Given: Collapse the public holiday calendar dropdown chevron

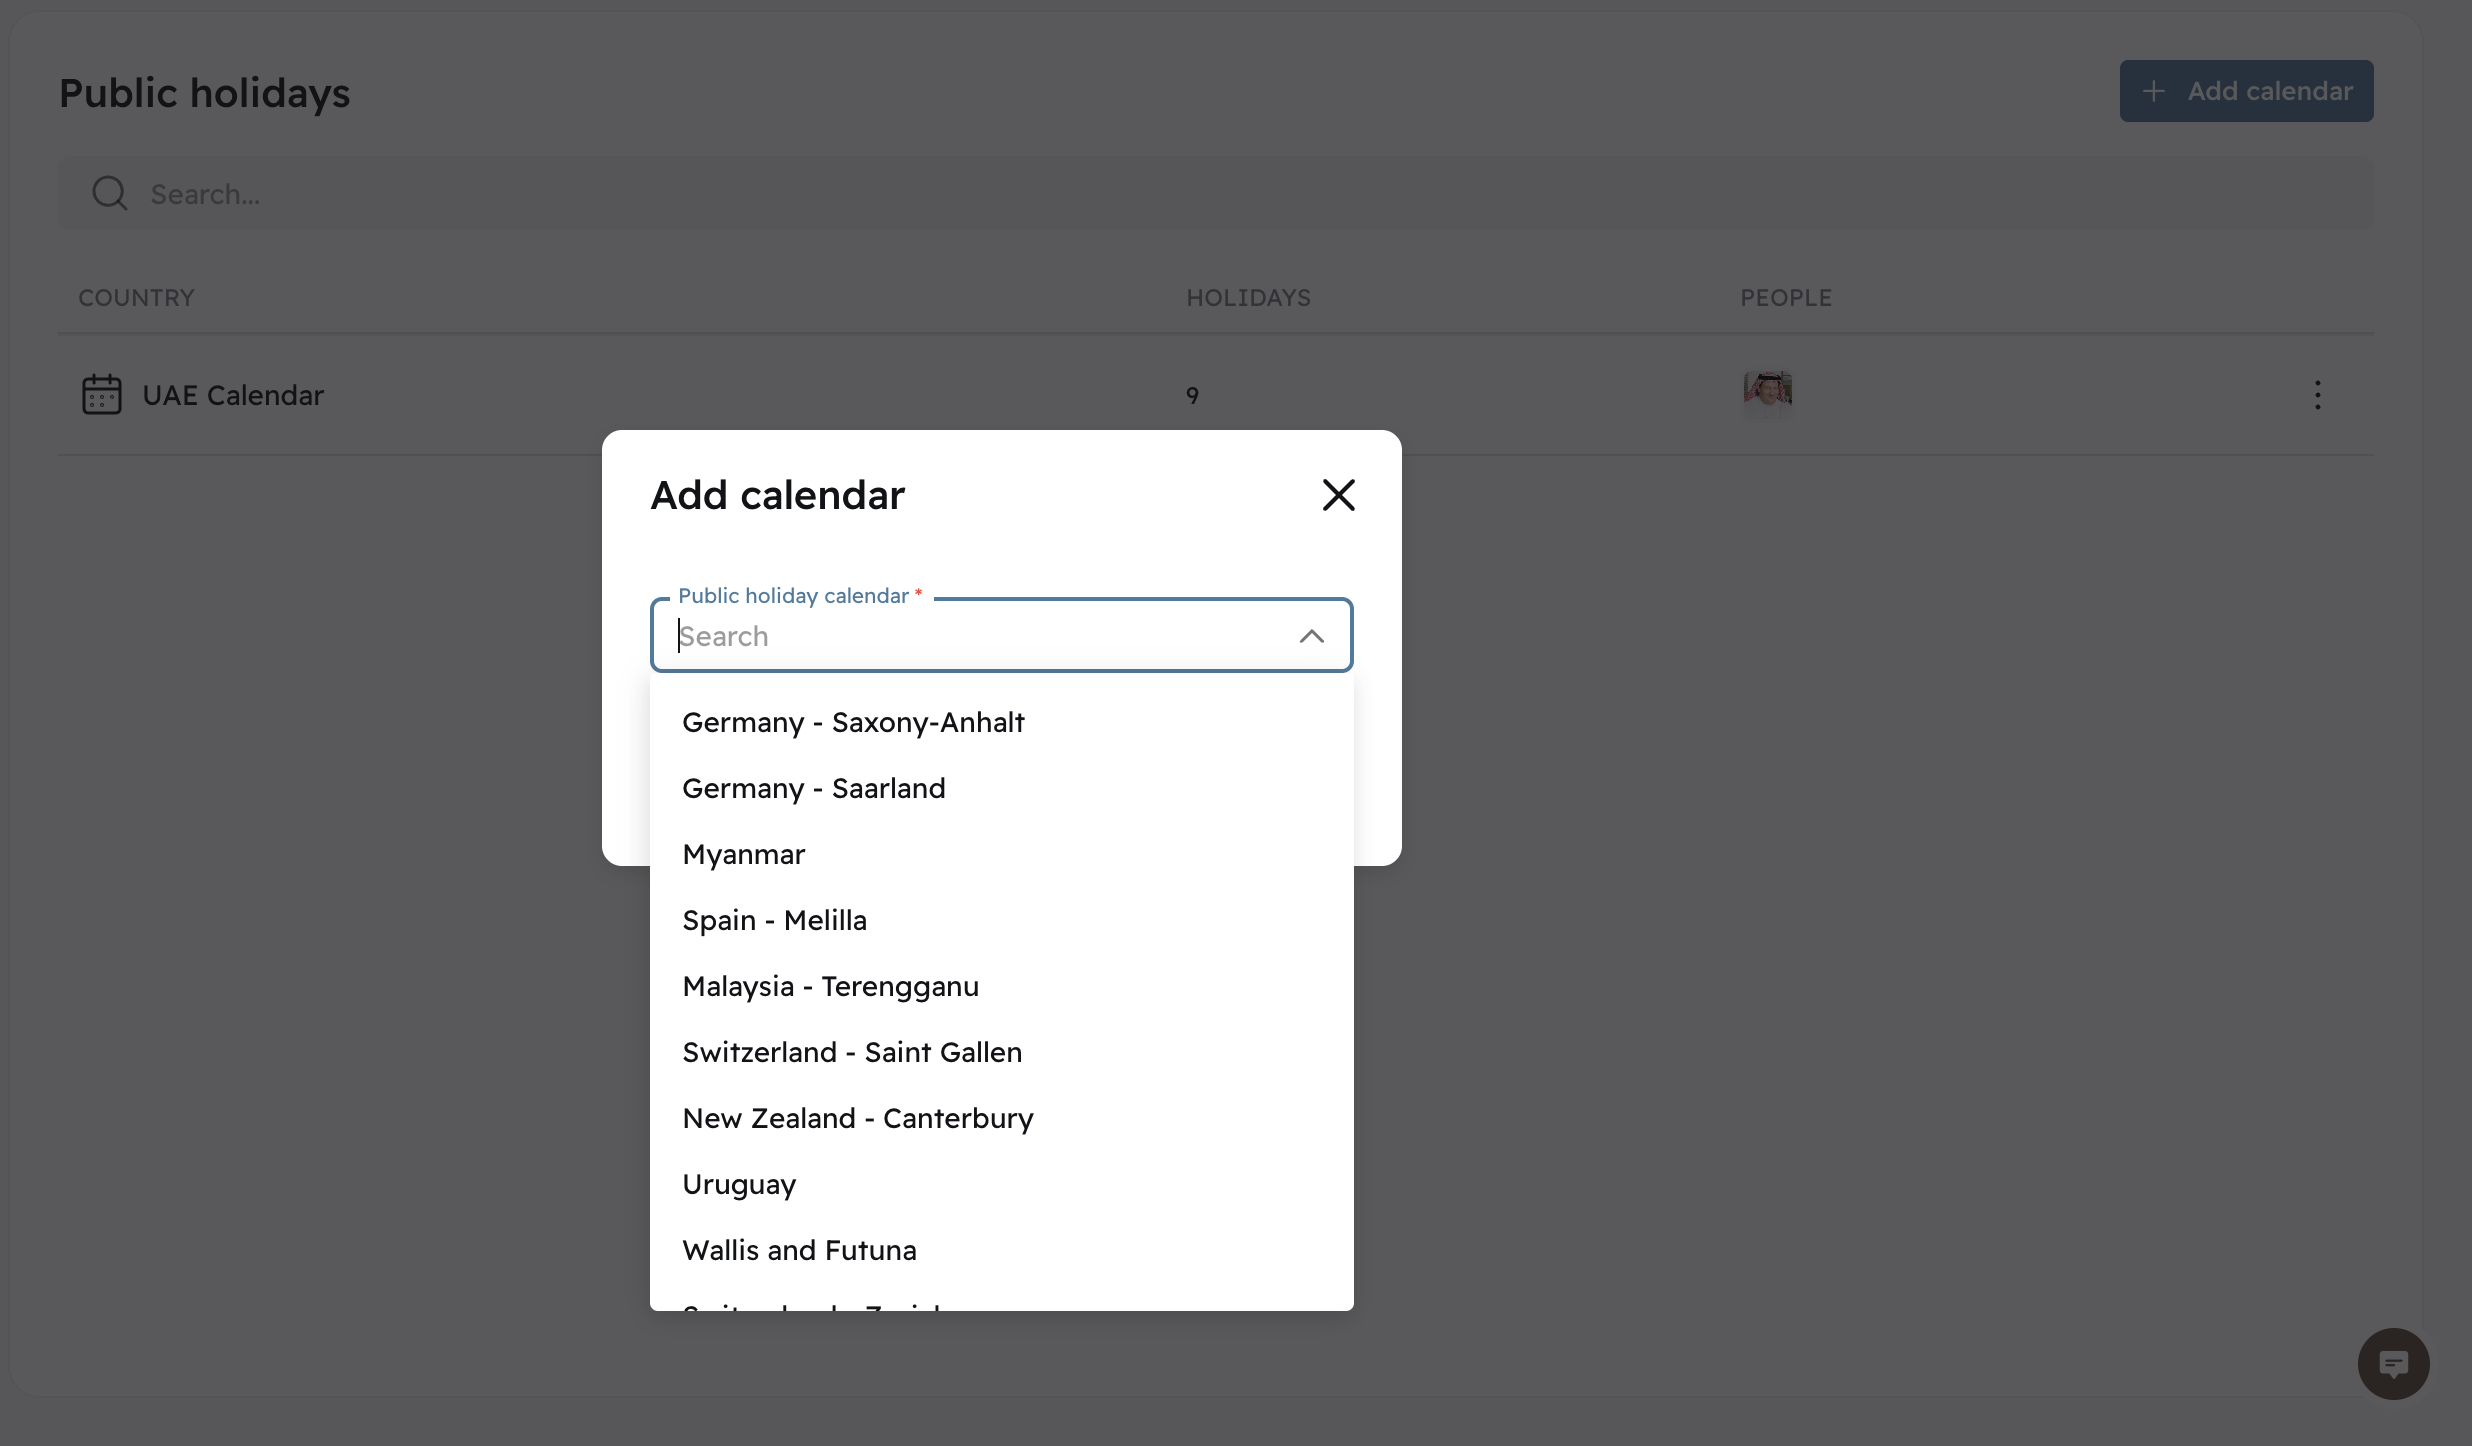Looking at the screenshot, I should tap(1311, 636).
